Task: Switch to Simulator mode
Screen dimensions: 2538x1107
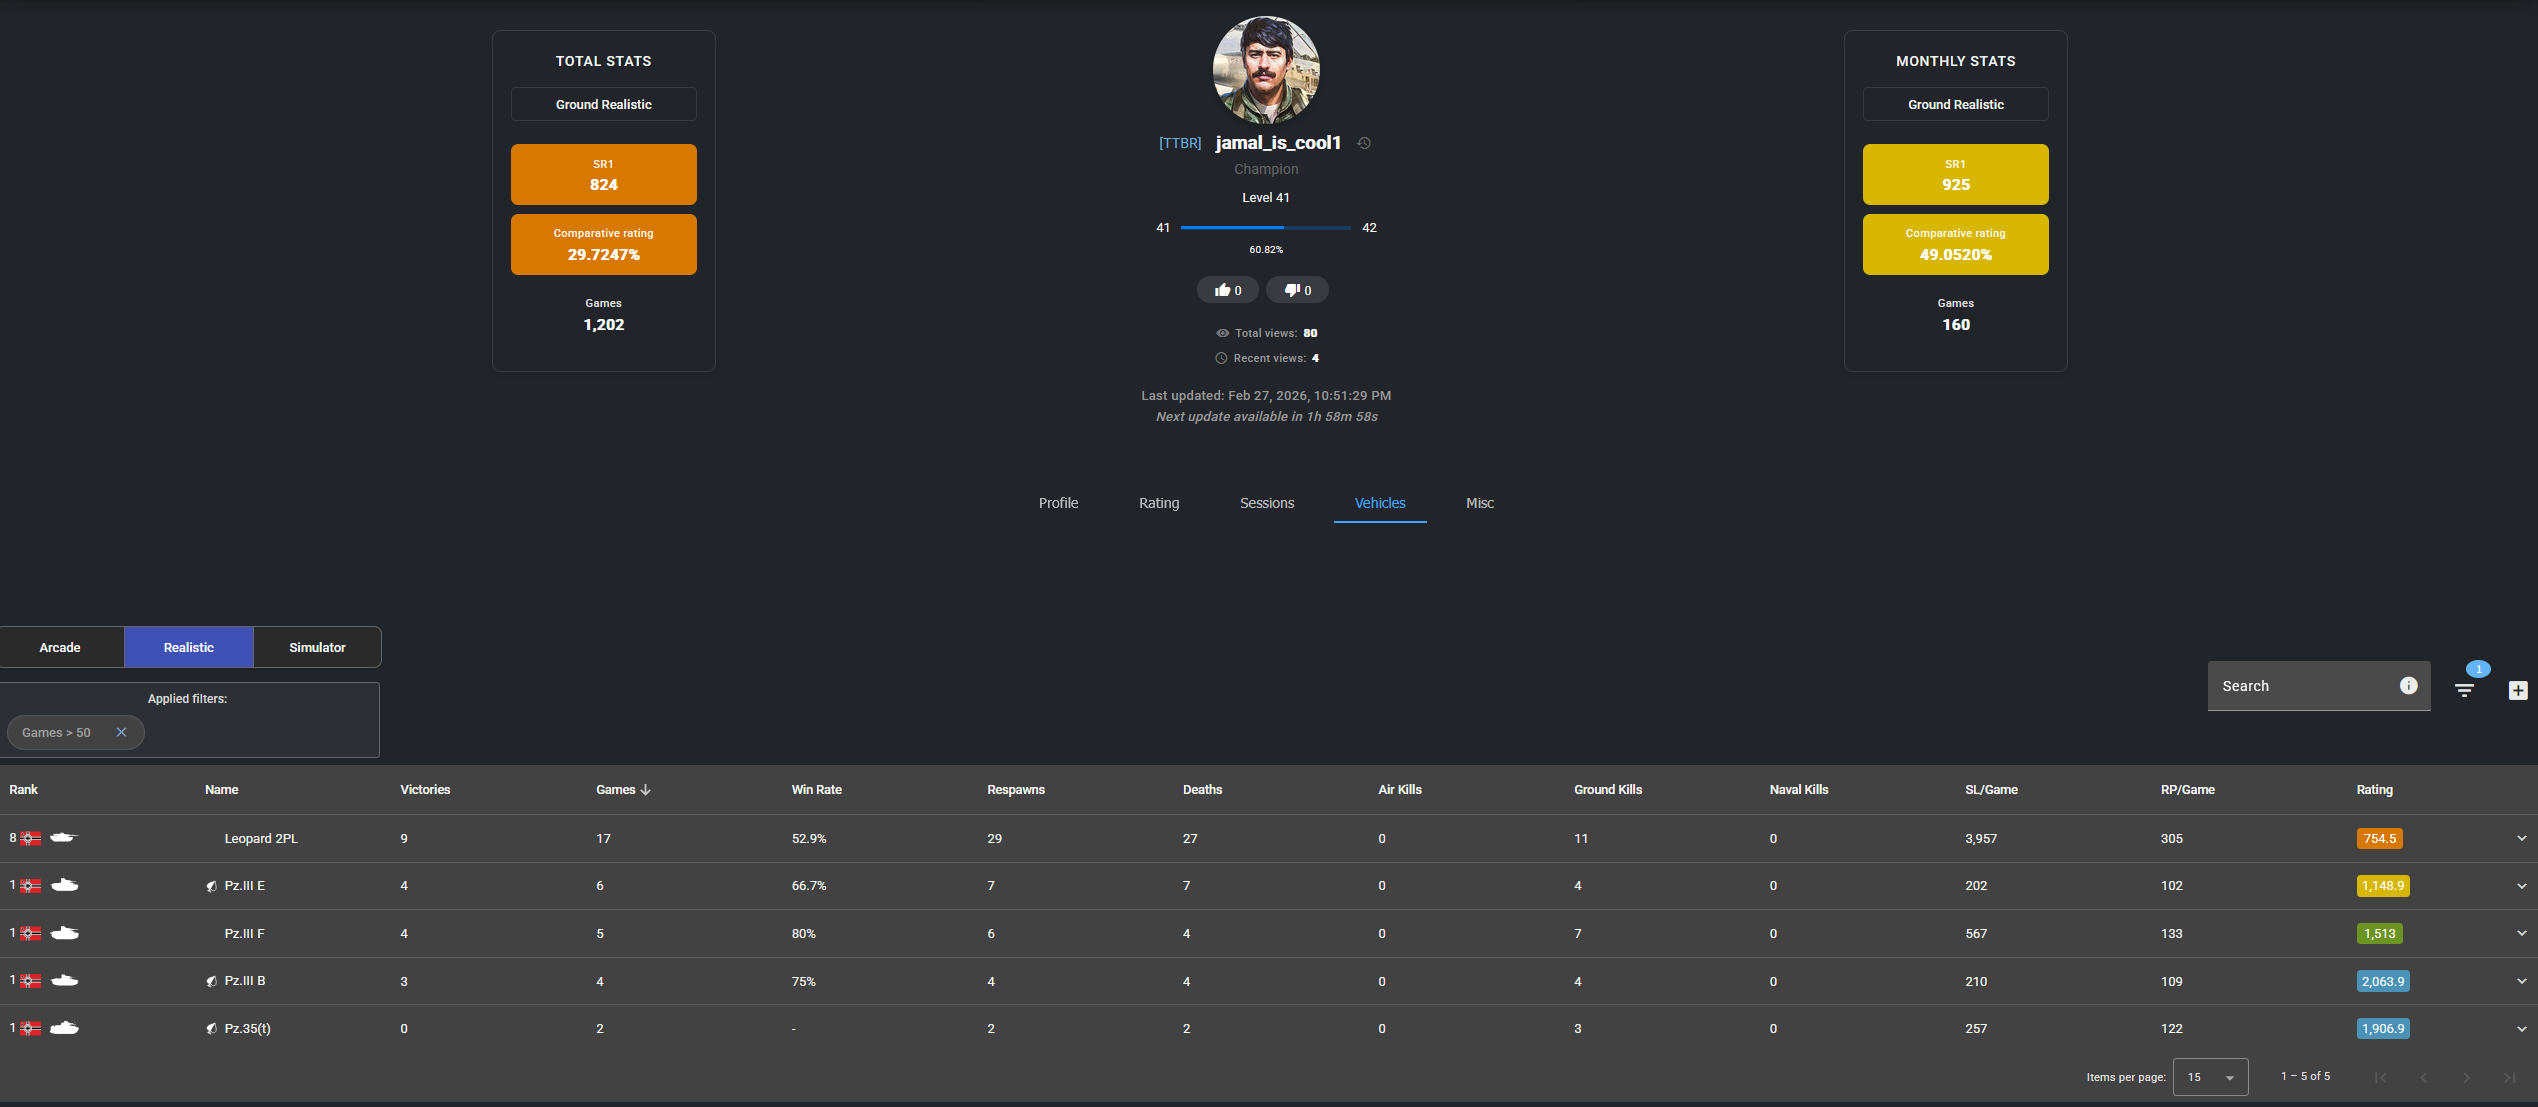Action: click(317, 647)
